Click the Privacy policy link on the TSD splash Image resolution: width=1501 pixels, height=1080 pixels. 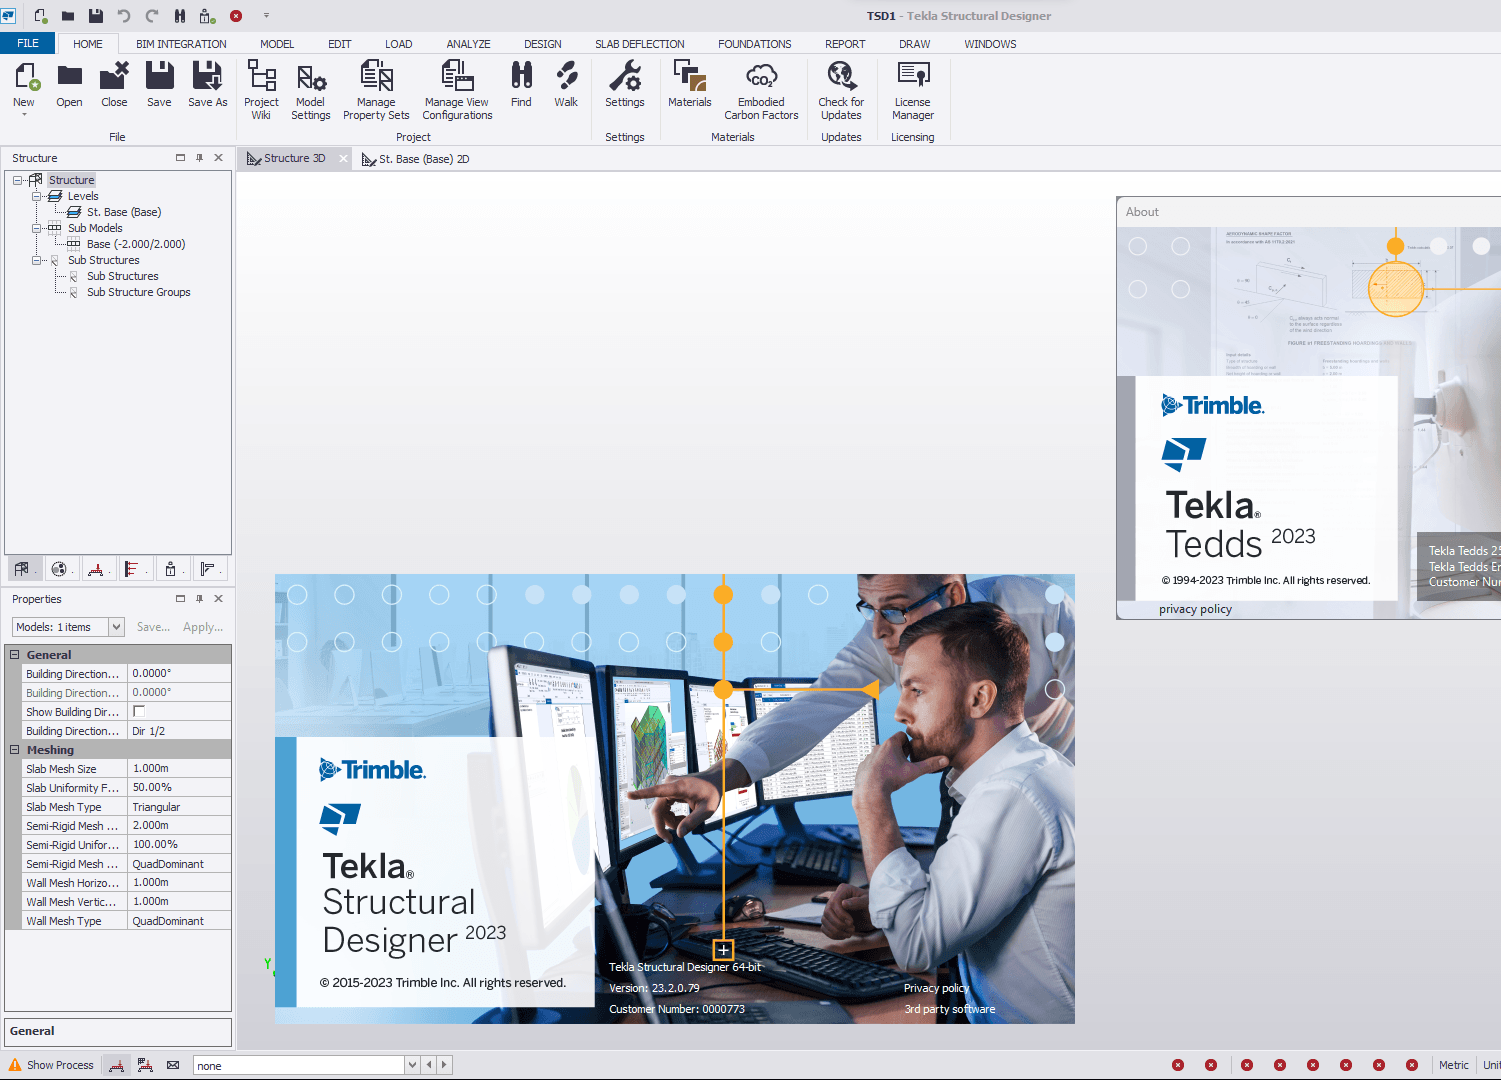click(936, 988)
